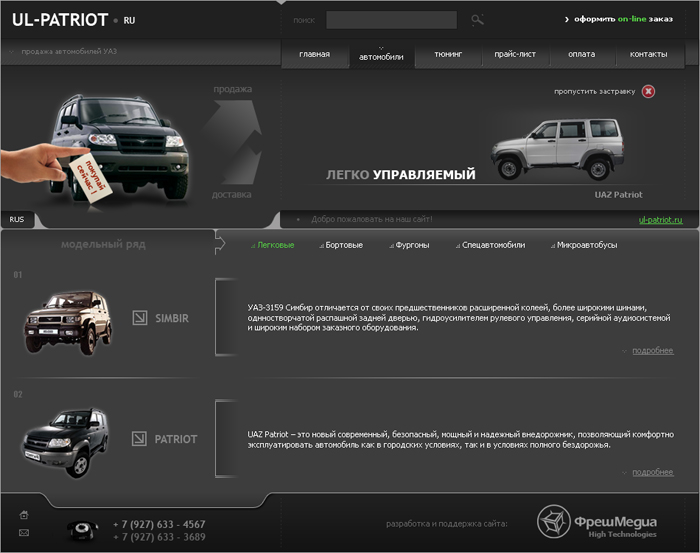The height and width of the screenshot is (553, 700).
Task: Click the УАЗ-3159 Симбир description paragraph
Action: coord(459,317)
